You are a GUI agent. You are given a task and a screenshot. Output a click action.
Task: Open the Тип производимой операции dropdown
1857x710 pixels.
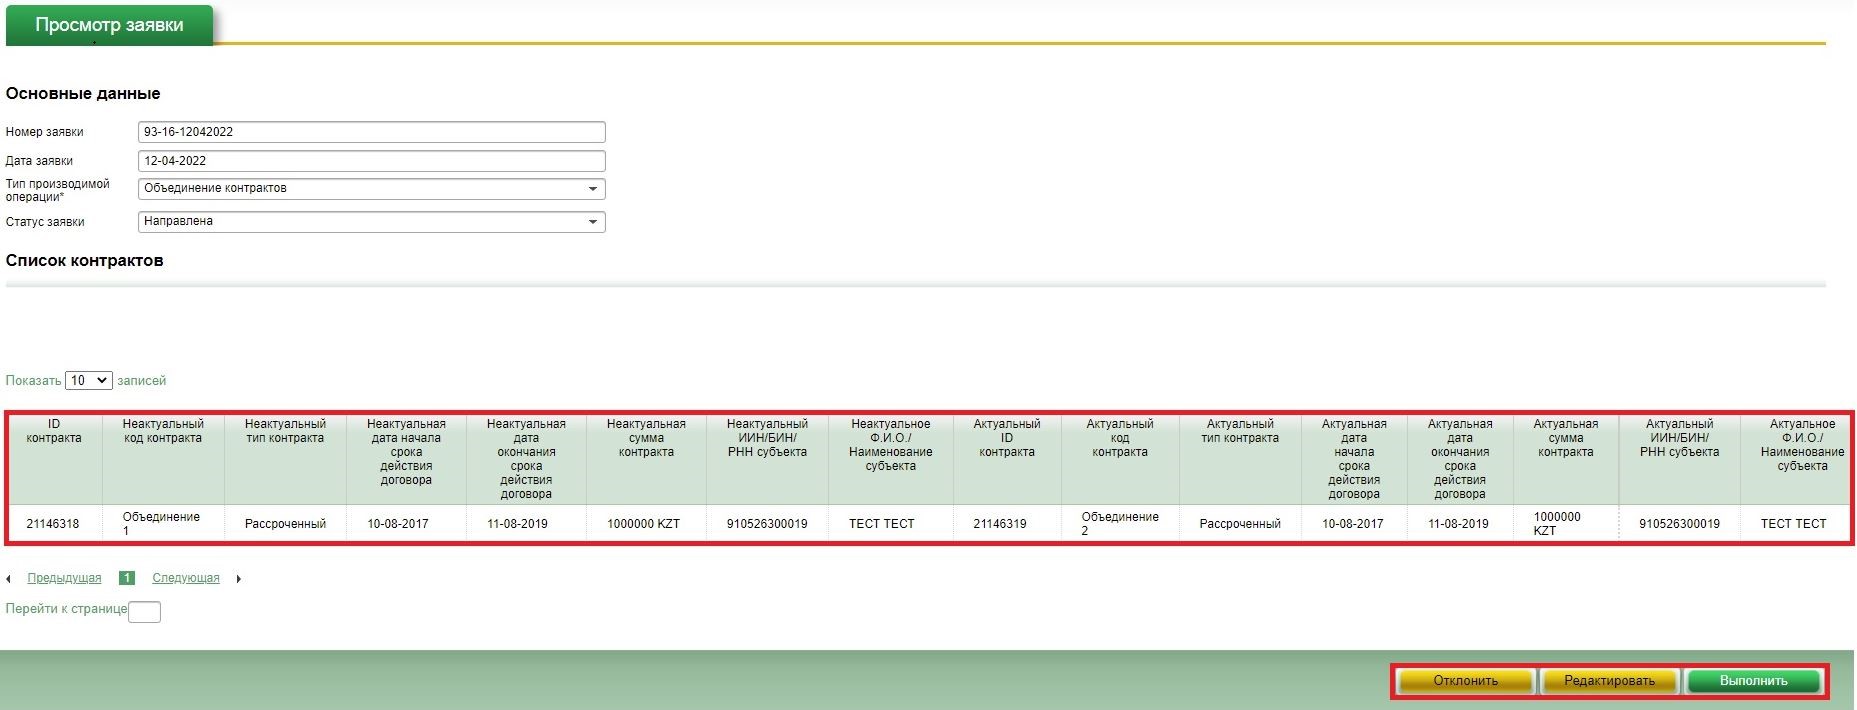click(371, 189)
